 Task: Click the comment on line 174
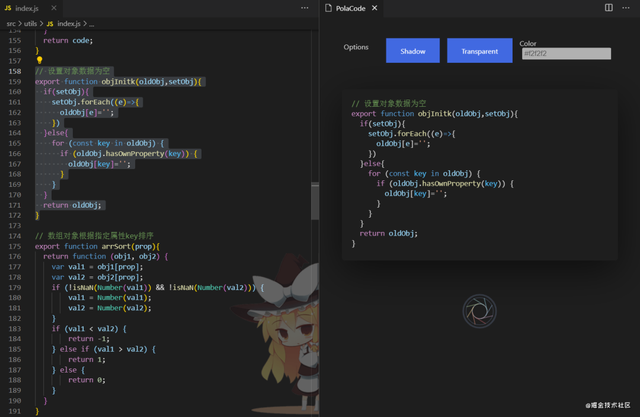(x=94, y=235)
